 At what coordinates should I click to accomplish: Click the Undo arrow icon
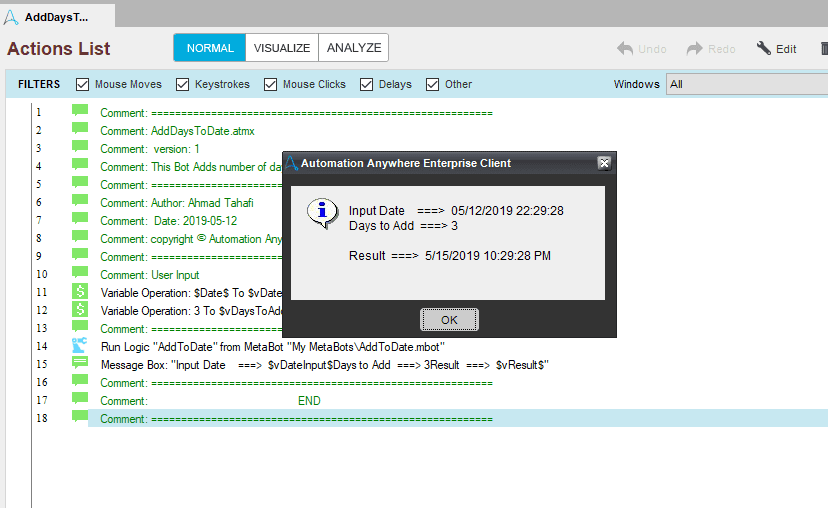625,49
